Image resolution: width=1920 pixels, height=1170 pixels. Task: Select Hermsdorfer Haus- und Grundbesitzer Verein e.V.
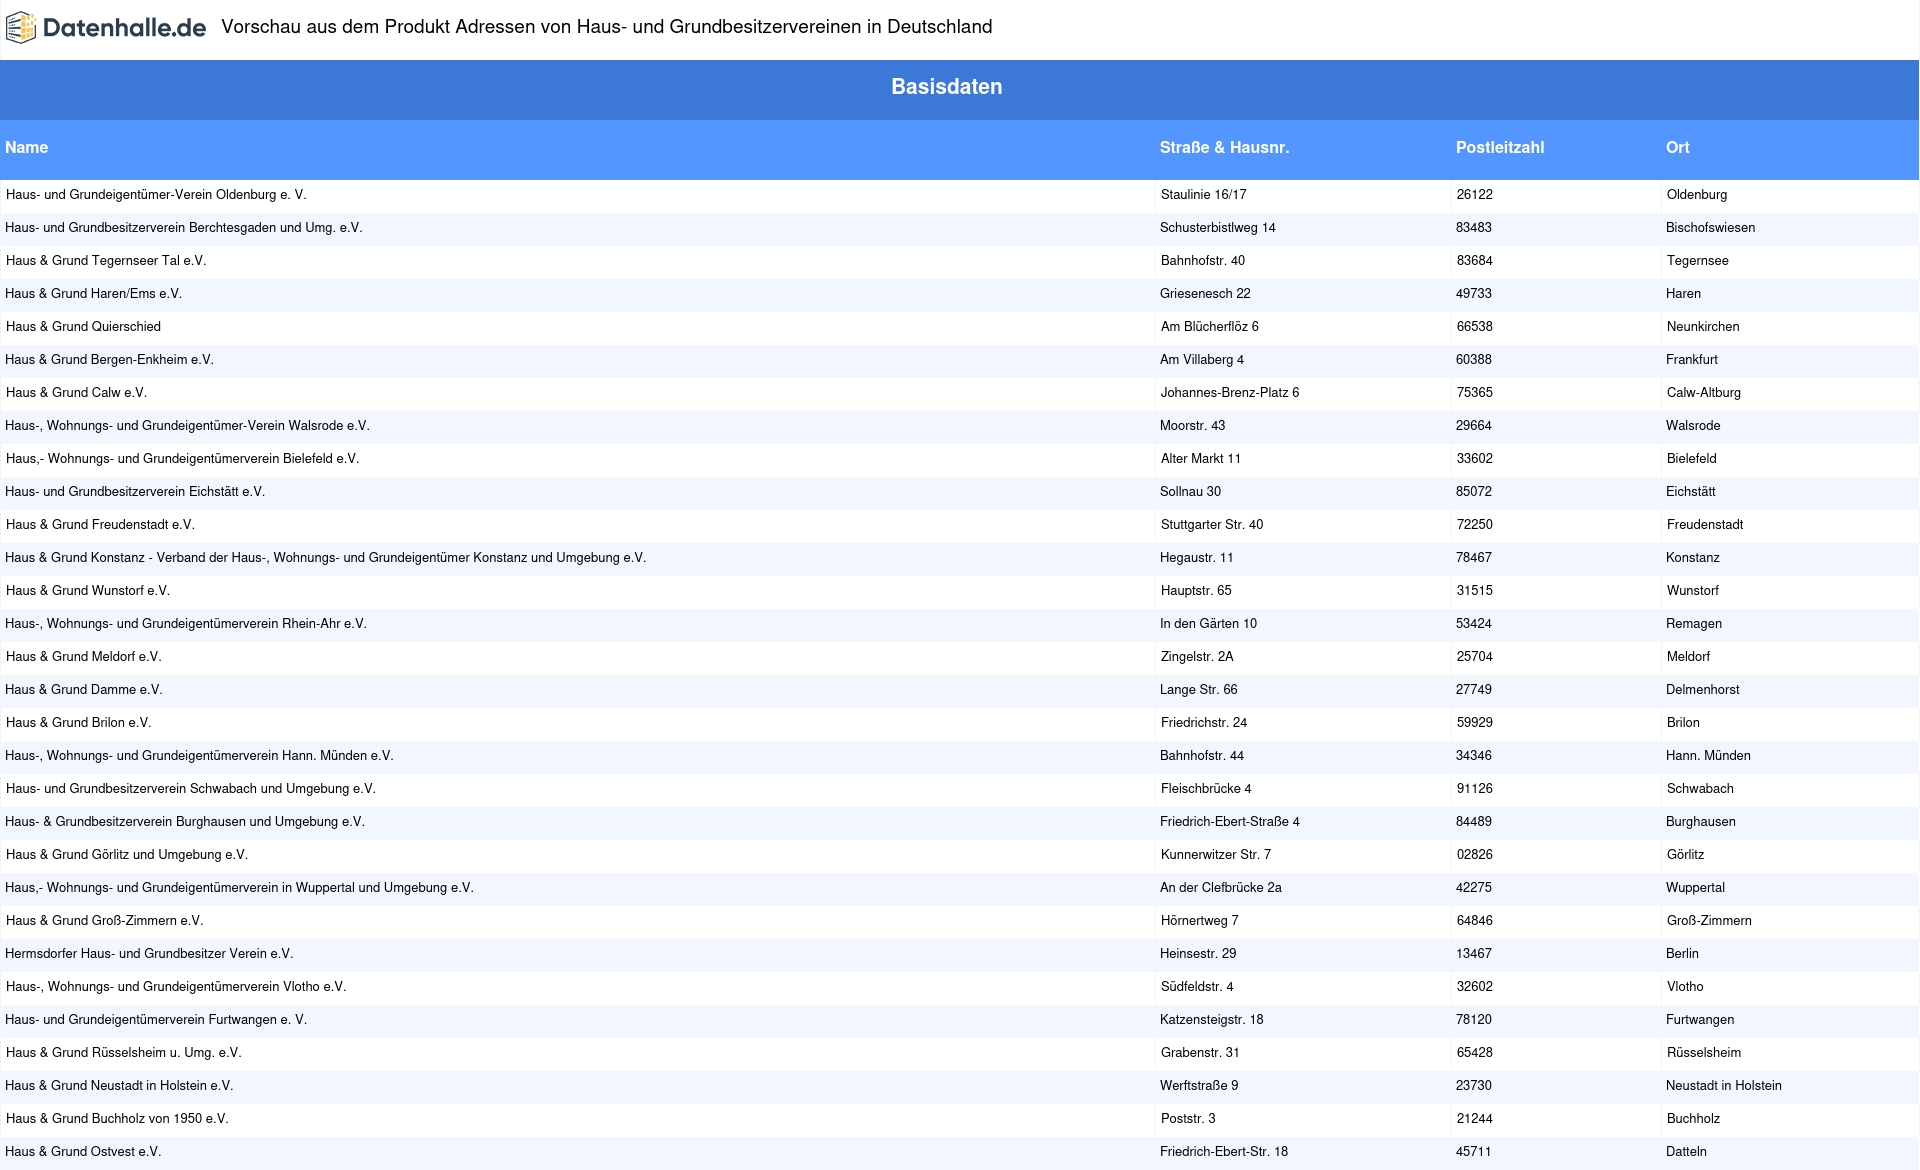coord(149,954)
